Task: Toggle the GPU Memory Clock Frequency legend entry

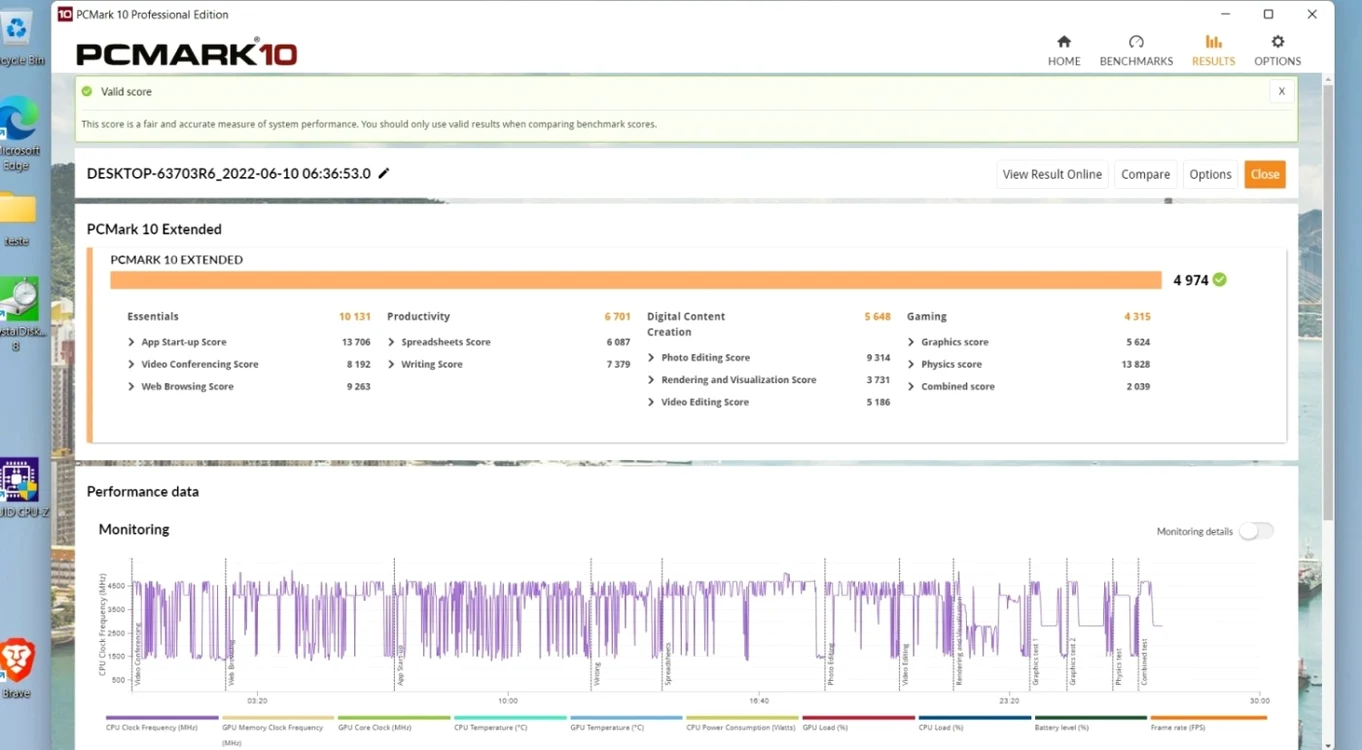Action: [x=278, y=730]
